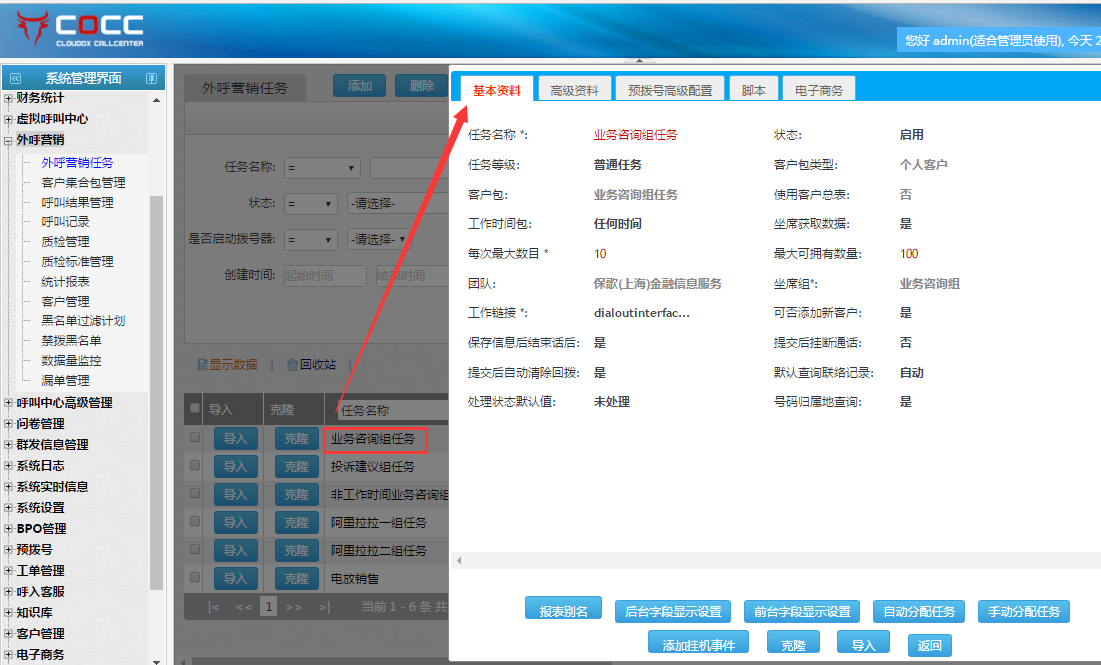The width and height of the screenshot is (1101, 665).
Task: Click the sidebar pin icon
Action: pyautogui.click(x=151, y=78)
